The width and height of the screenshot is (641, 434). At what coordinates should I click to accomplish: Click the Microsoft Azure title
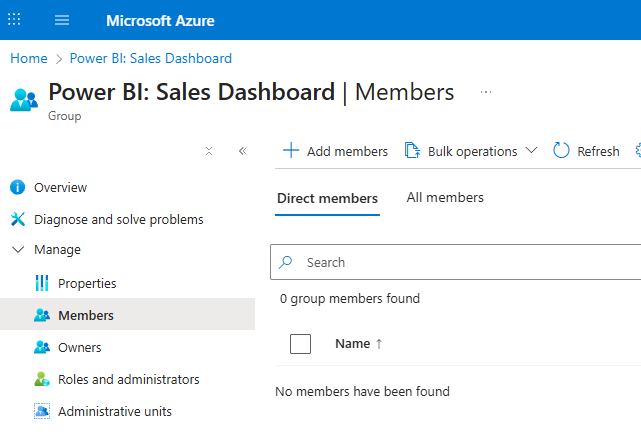click(160, 20)
